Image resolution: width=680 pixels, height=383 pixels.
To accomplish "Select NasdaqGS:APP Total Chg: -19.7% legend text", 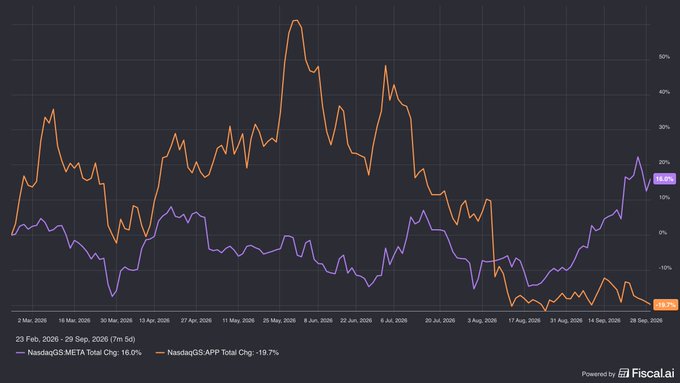I will pos(223,353).
